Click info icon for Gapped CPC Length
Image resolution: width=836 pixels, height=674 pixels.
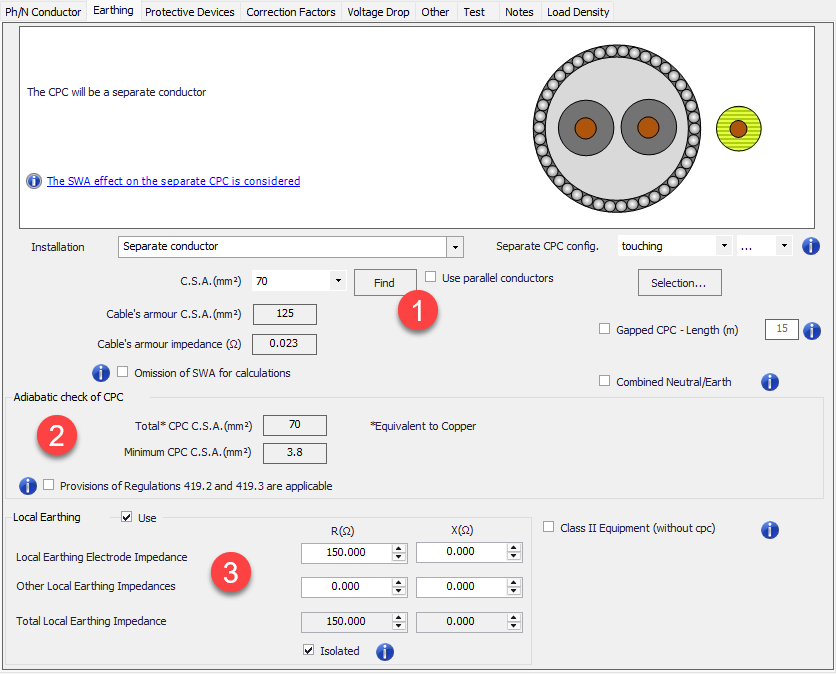coord(811,330)
